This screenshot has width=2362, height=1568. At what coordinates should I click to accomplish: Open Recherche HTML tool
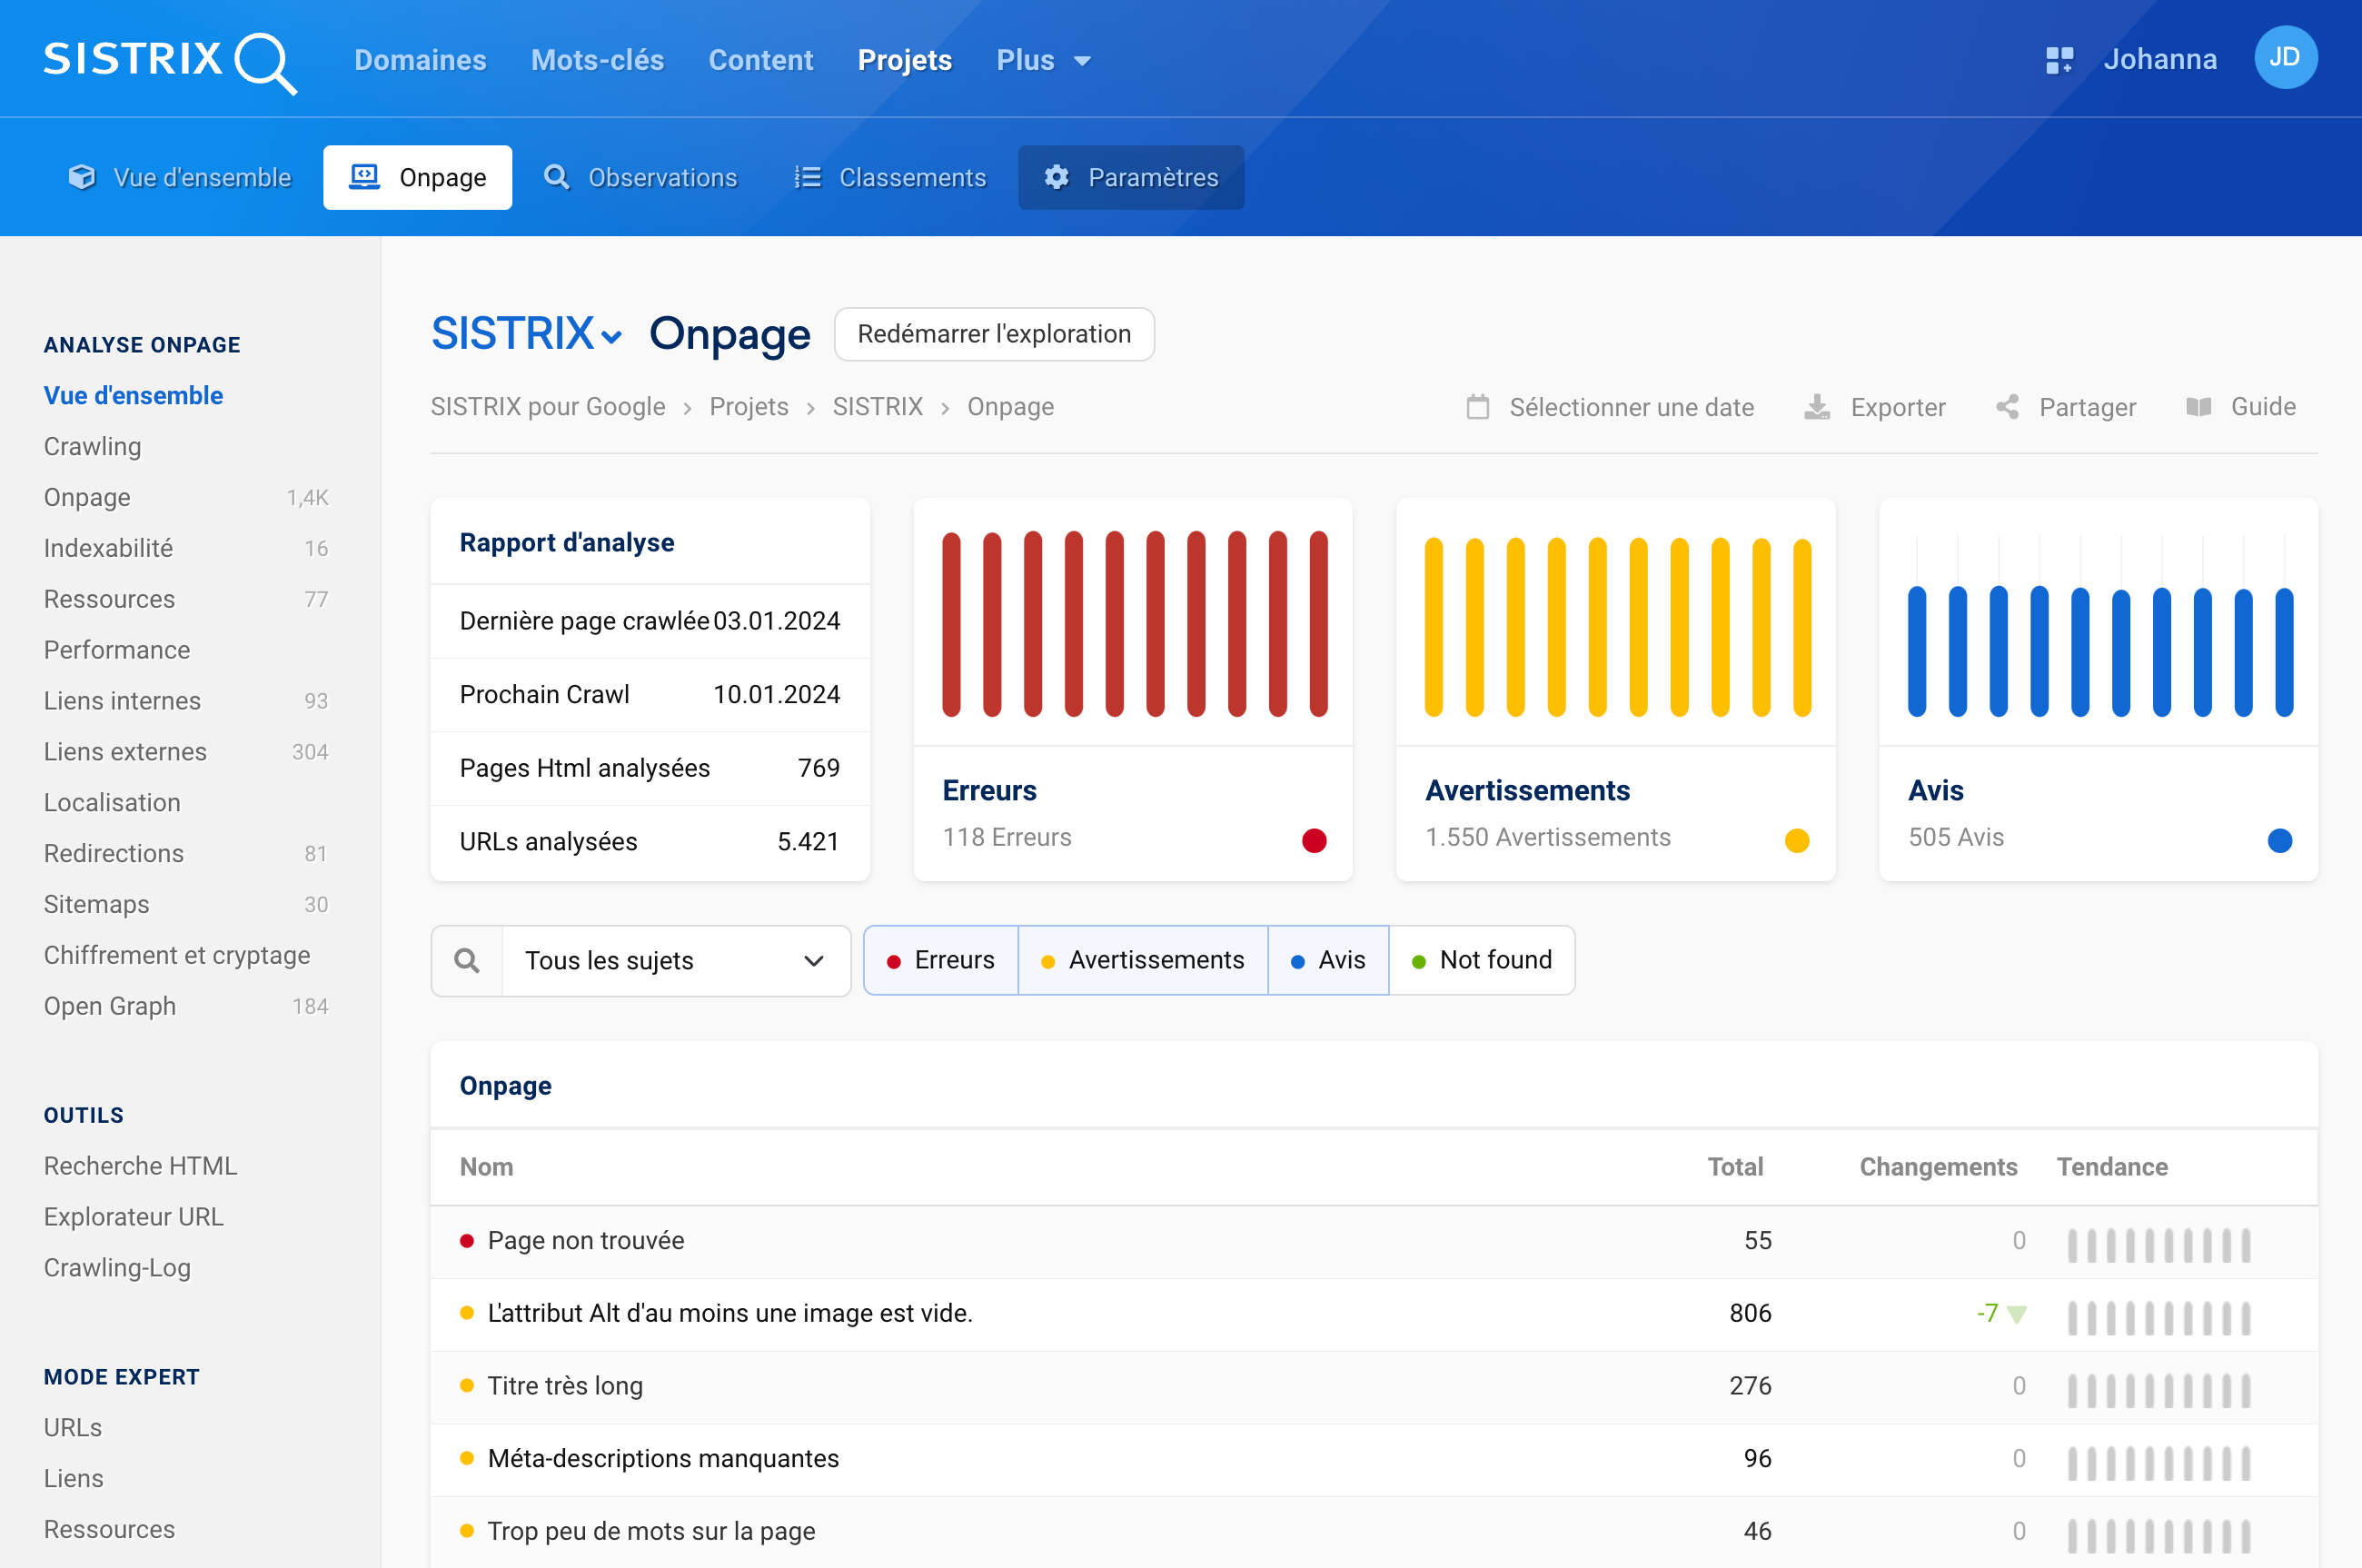click(x=140, y=1166)
